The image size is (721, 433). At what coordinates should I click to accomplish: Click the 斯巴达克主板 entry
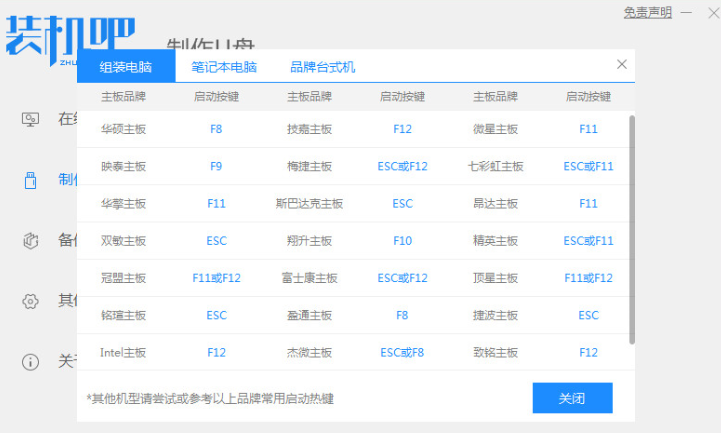[x=309, y=203]
